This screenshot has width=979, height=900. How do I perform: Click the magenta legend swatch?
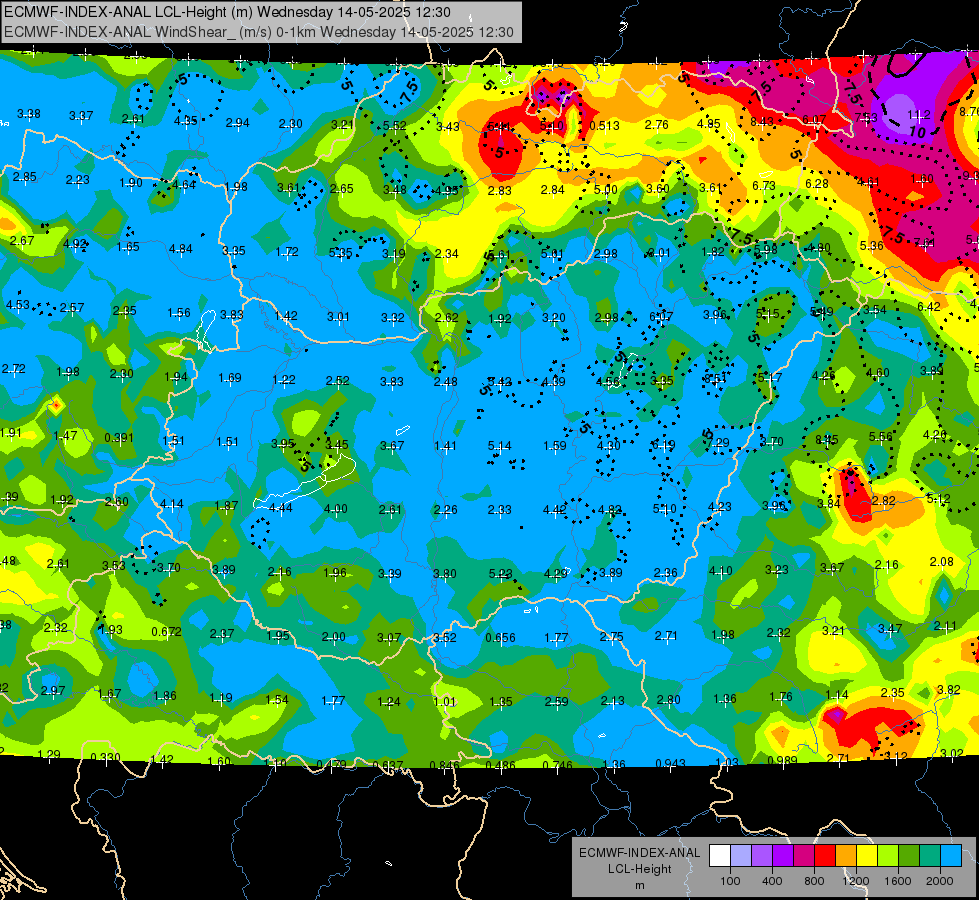pyautogui.click(x=804, y=856)
